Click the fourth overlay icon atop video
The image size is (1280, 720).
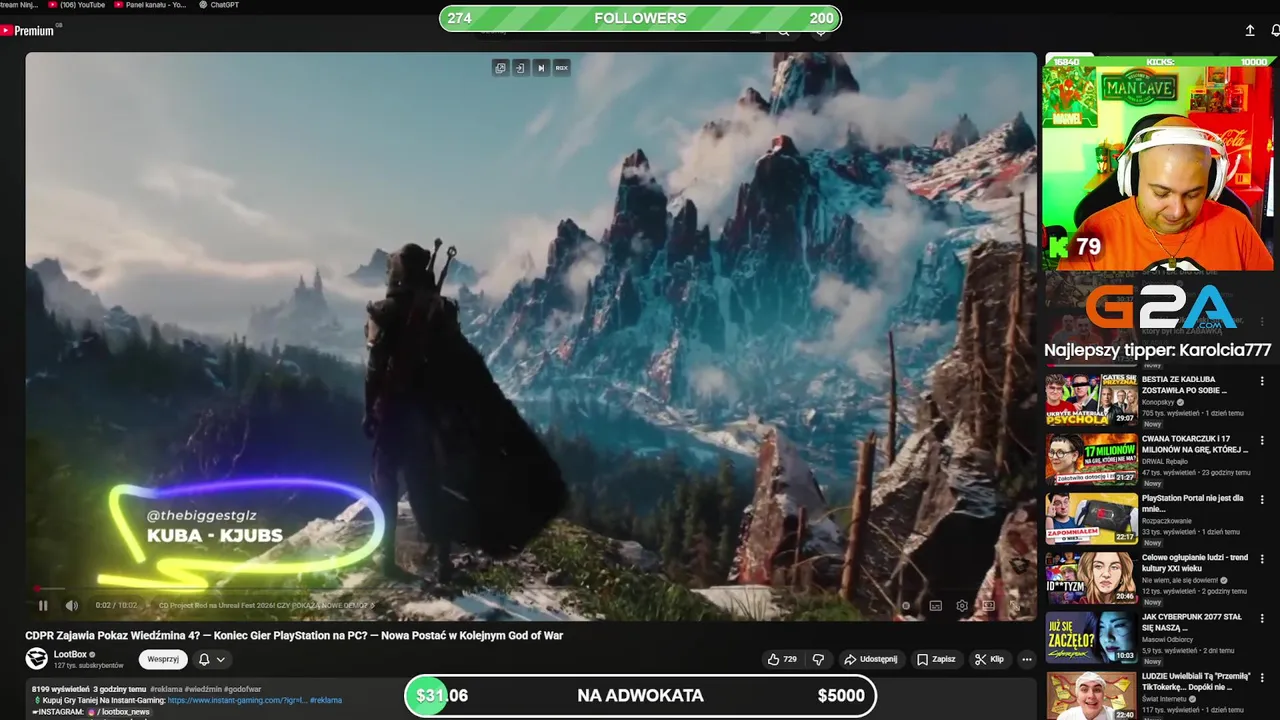561,68
